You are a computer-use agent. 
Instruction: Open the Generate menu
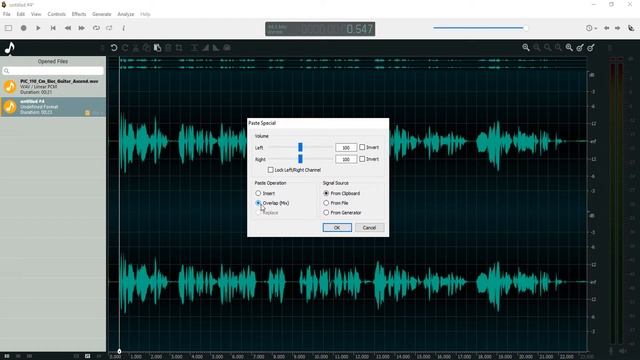tap(102, 14)
